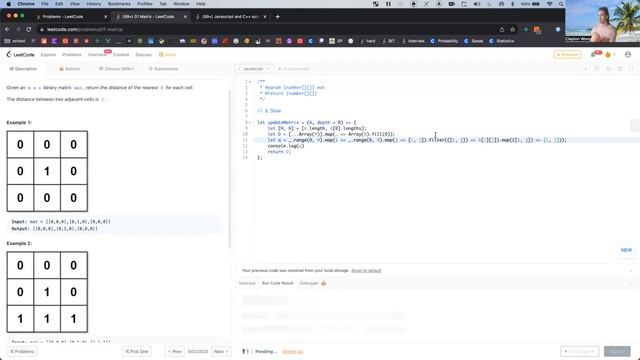Open the profile avatar menu
The height and width of the screenshot is (360, 640).
tap(628, 54)
